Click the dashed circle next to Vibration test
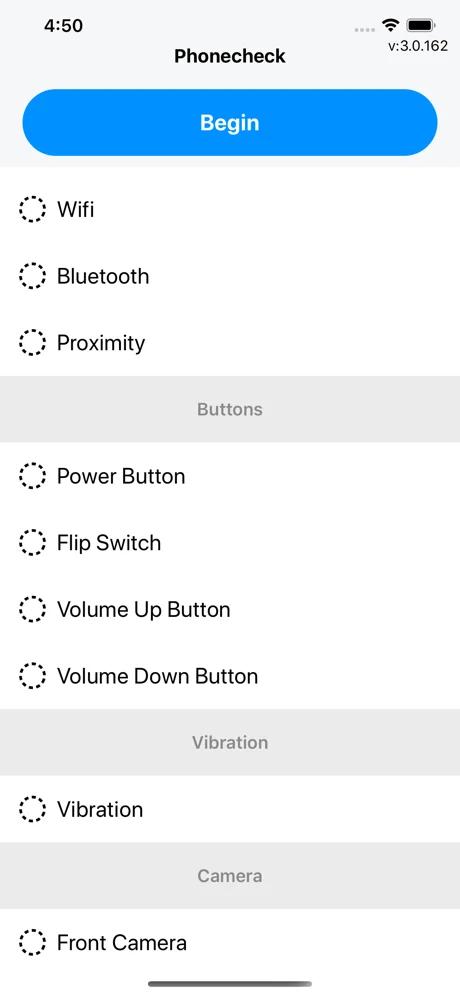The width and height of the screenshot is (460, 996). pos(32,809)
